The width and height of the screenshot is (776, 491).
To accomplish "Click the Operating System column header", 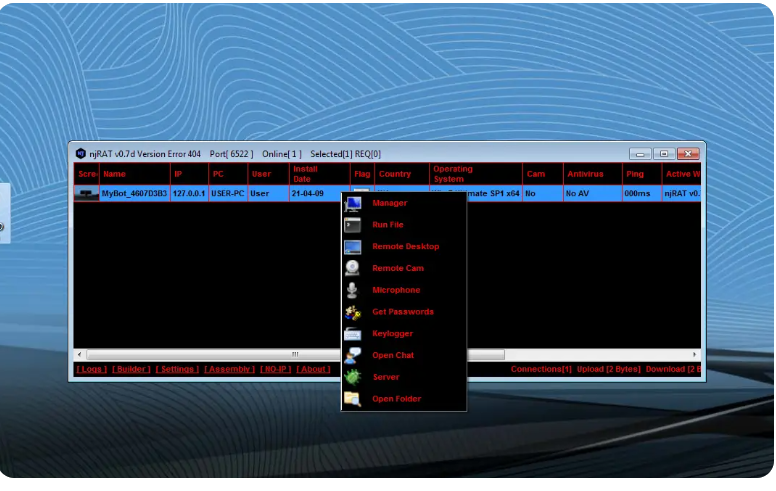I will click(x=476, y=174).
